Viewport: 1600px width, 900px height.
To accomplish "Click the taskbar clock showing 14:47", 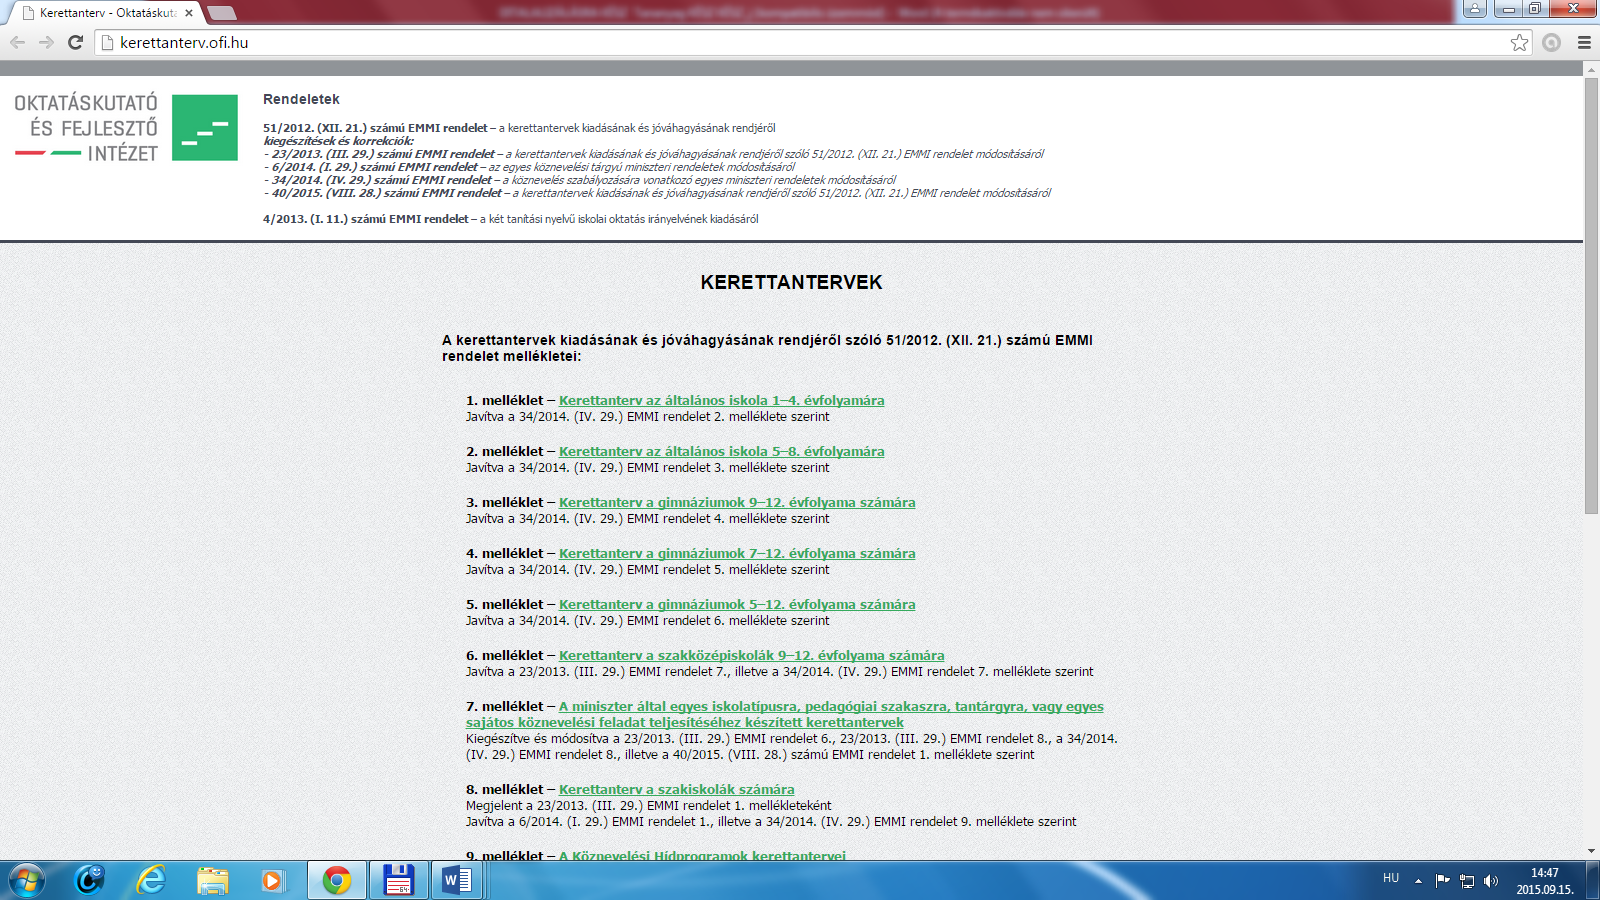I will coord(1545,881).
